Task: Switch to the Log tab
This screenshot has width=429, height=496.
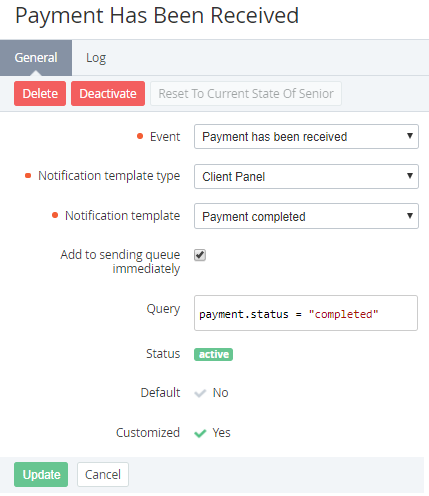Action: click(96, 58)
